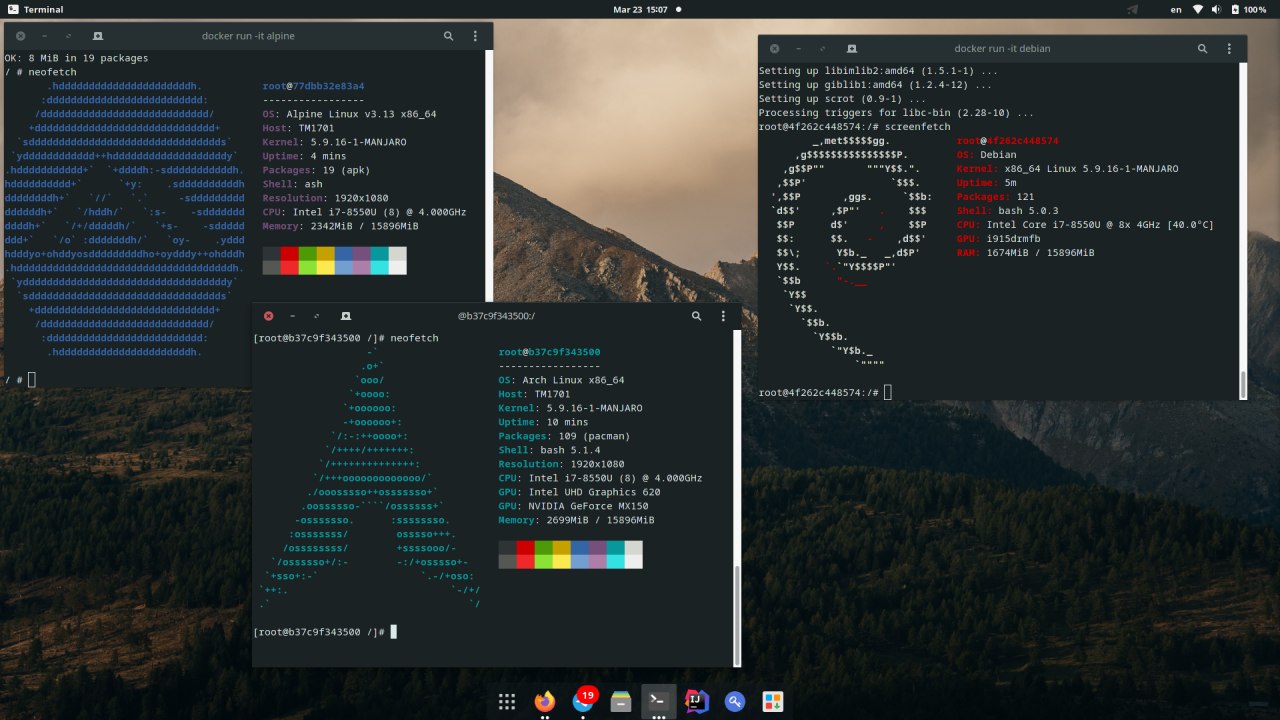Launch IntelliJ IDEA from the dock
The width and height of the screenshot is (1280, 720).
click(697, 702)
